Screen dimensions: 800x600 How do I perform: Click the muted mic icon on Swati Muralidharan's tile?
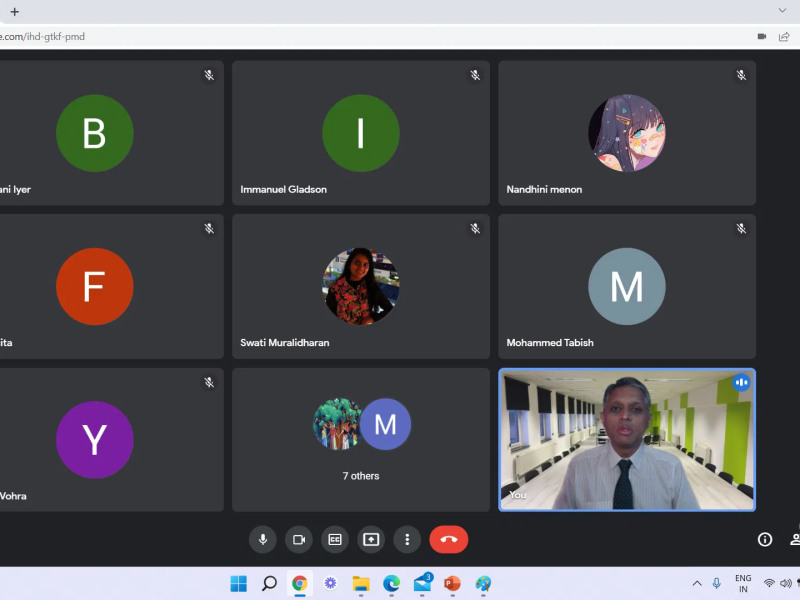click(x=475, y=229)
